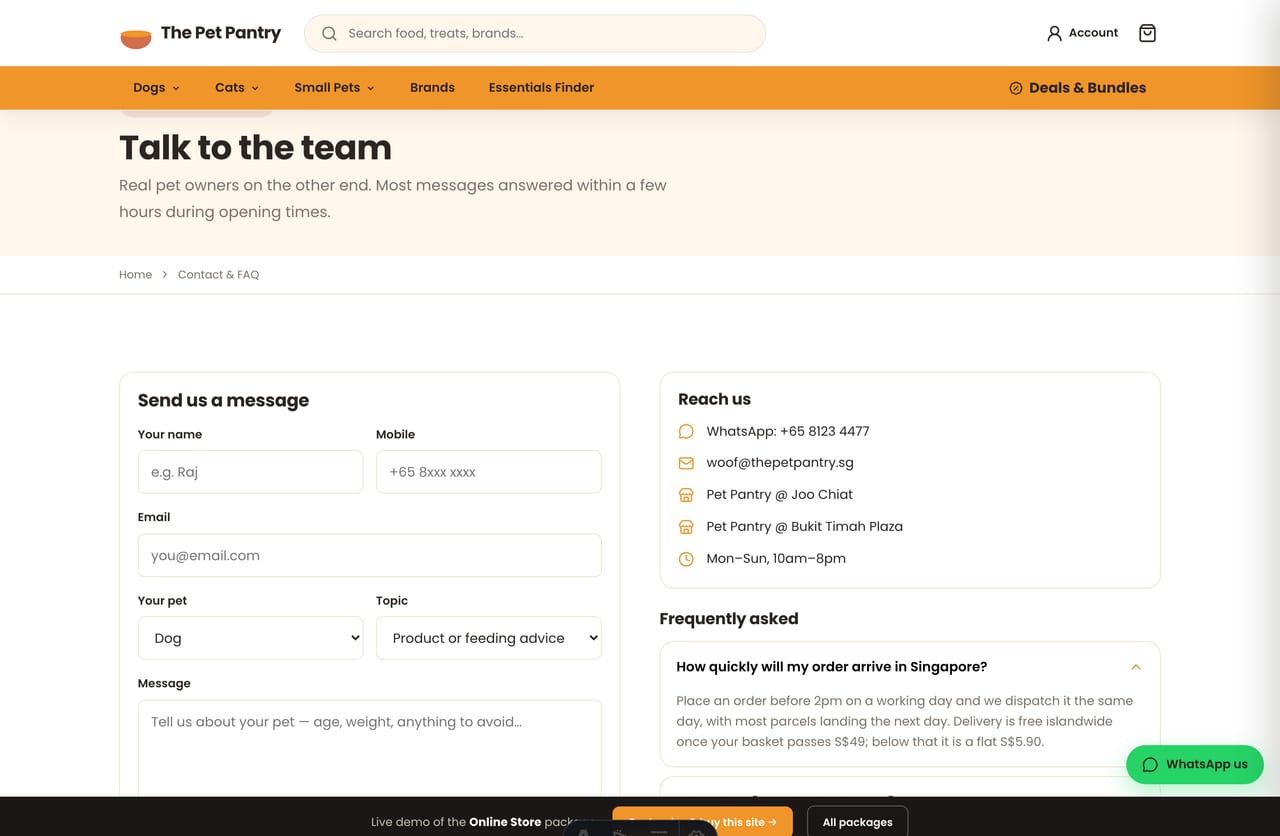Image resolution: width=1280 pixels, height=836 pixels.
Task: Click the search magnifier icon
Action: tap(329, 33)
